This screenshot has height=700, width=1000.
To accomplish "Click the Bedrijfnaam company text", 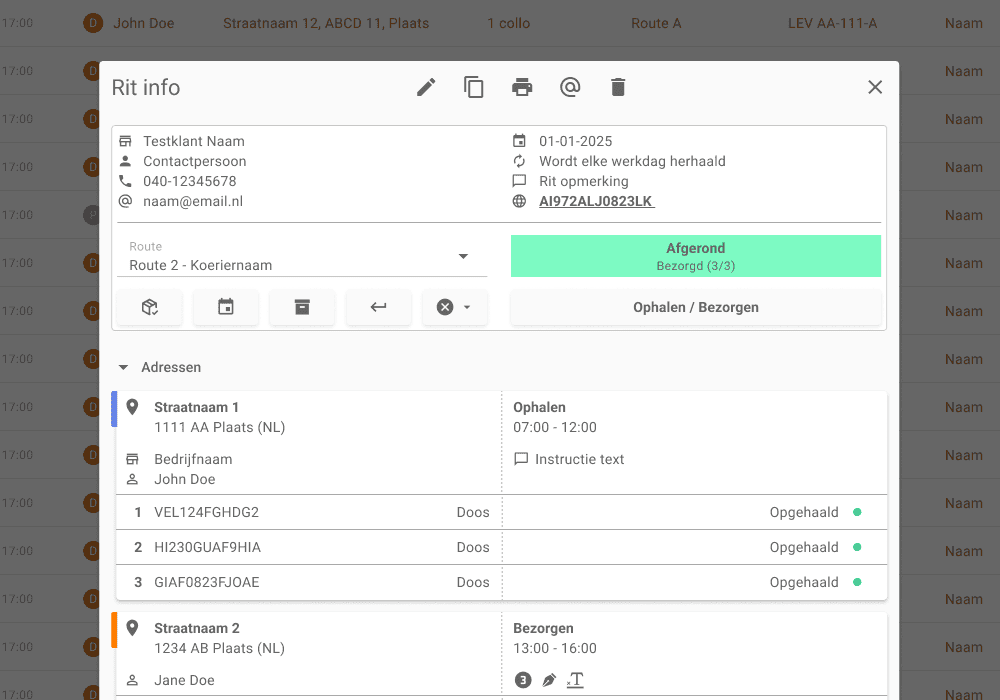I will click(193, 459).
